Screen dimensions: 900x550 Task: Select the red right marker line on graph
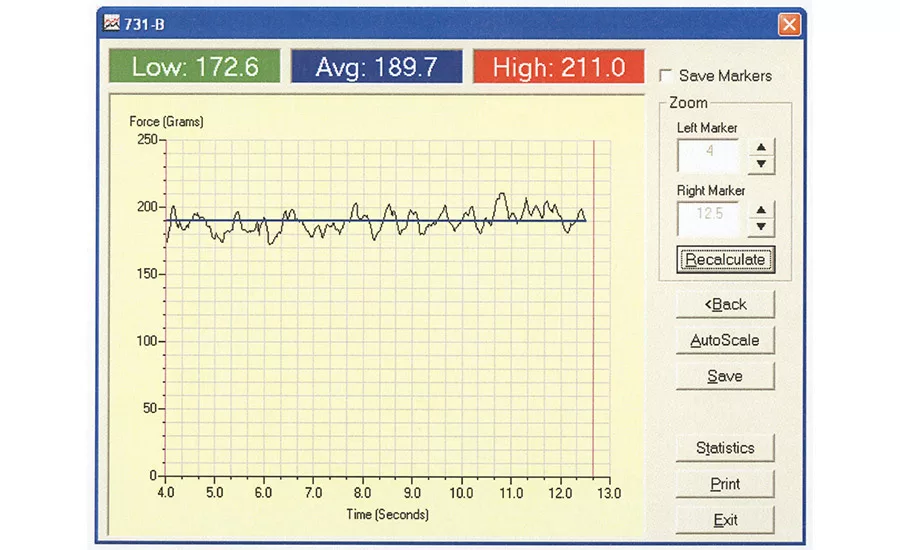click(594, 320)
